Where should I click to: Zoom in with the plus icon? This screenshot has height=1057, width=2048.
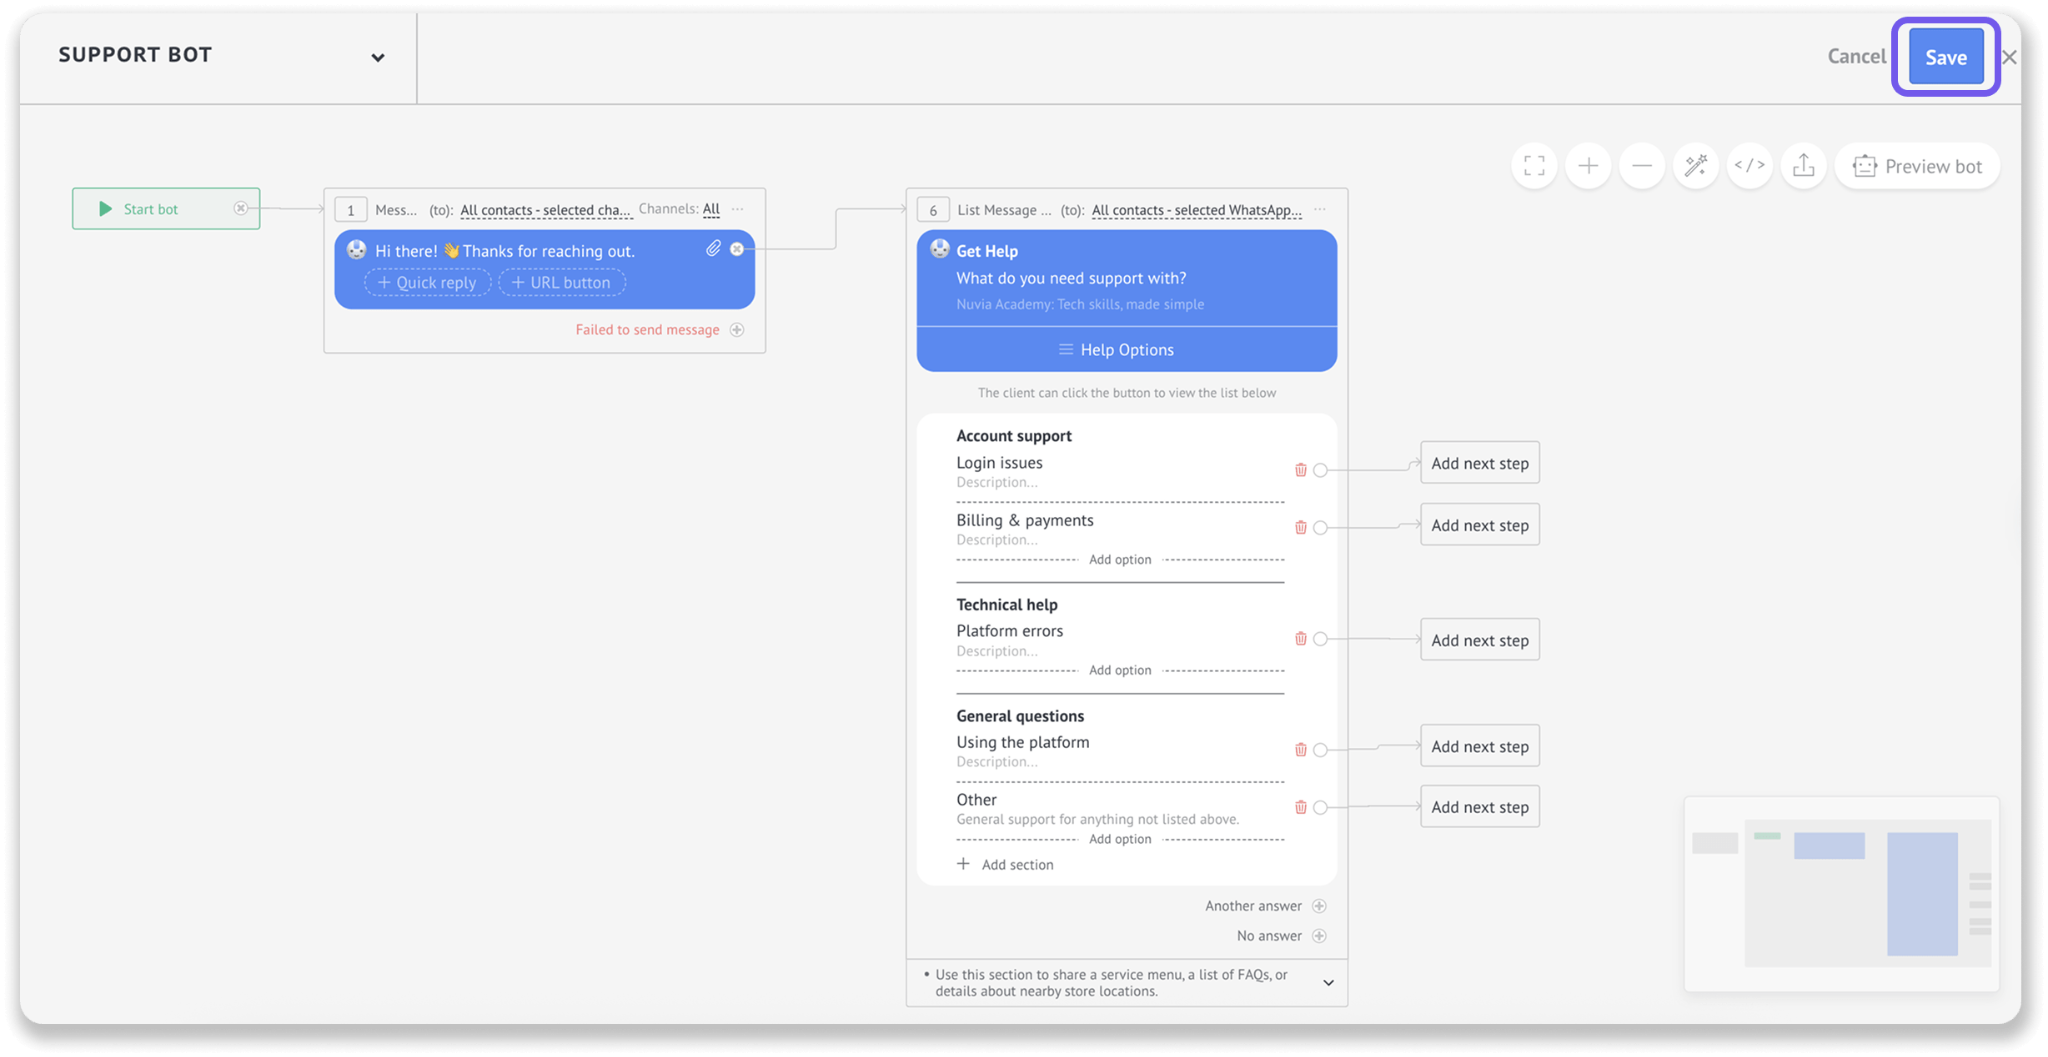(x=1588, y=166)
